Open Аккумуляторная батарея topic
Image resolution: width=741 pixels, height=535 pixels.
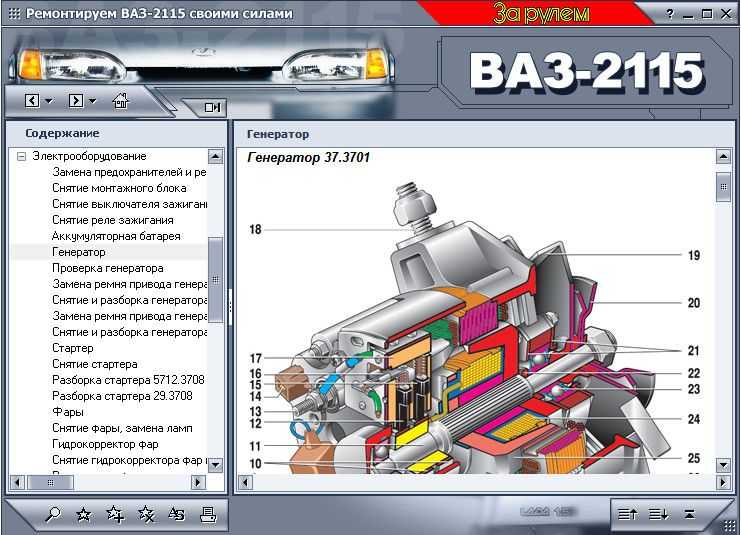pyautogui.click(x=116, y=236)
